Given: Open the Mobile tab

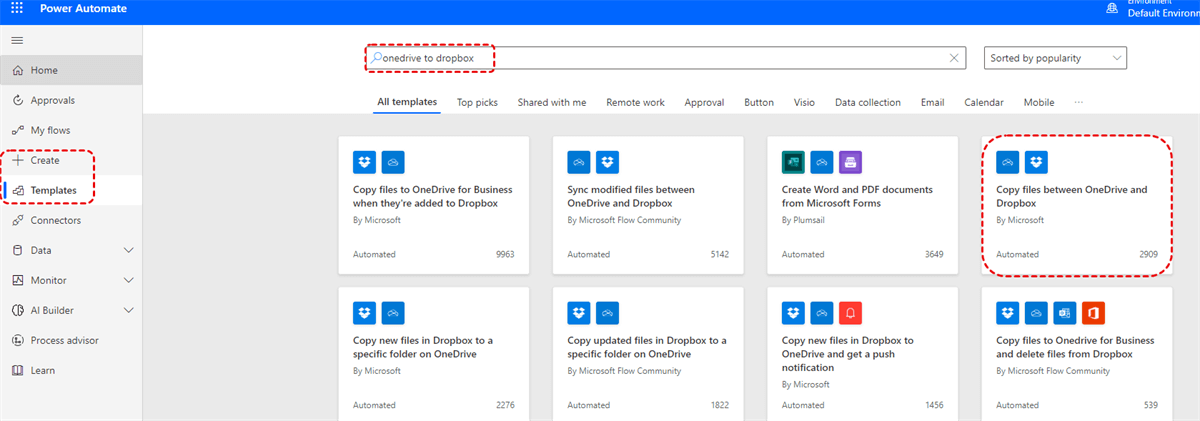Looking at the screenshot, I should click(1039, 102).
